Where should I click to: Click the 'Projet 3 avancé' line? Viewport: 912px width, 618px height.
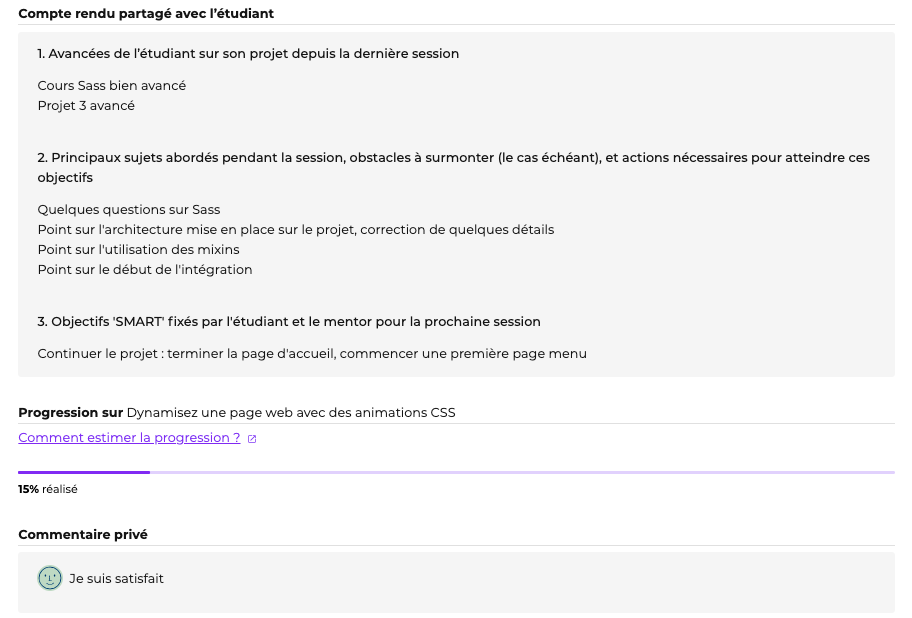(x=86, y=106)
